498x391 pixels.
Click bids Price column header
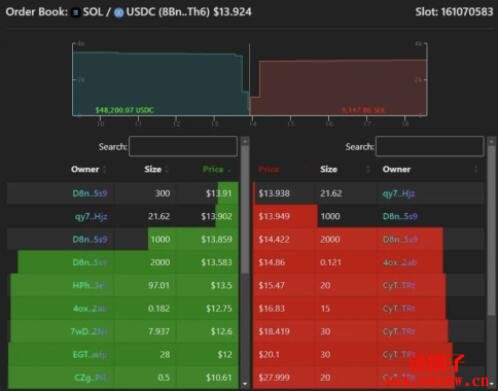[x=213, y=169]
